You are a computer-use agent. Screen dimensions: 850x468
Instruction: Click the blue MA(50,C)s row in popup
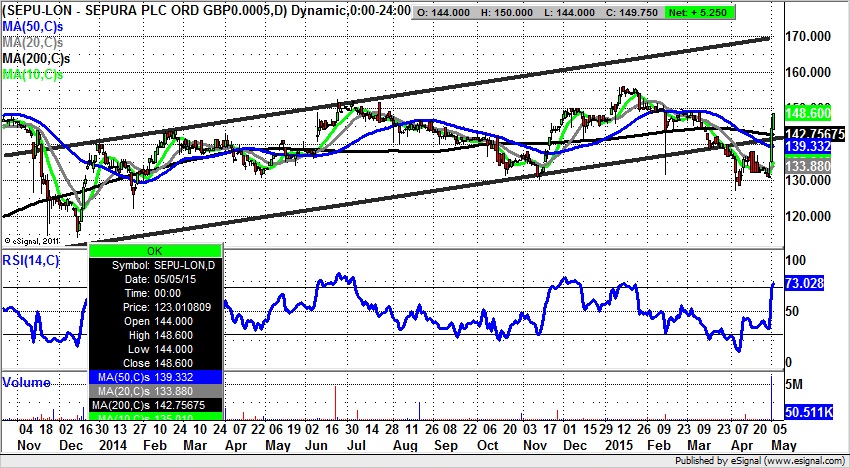point(154,375)
